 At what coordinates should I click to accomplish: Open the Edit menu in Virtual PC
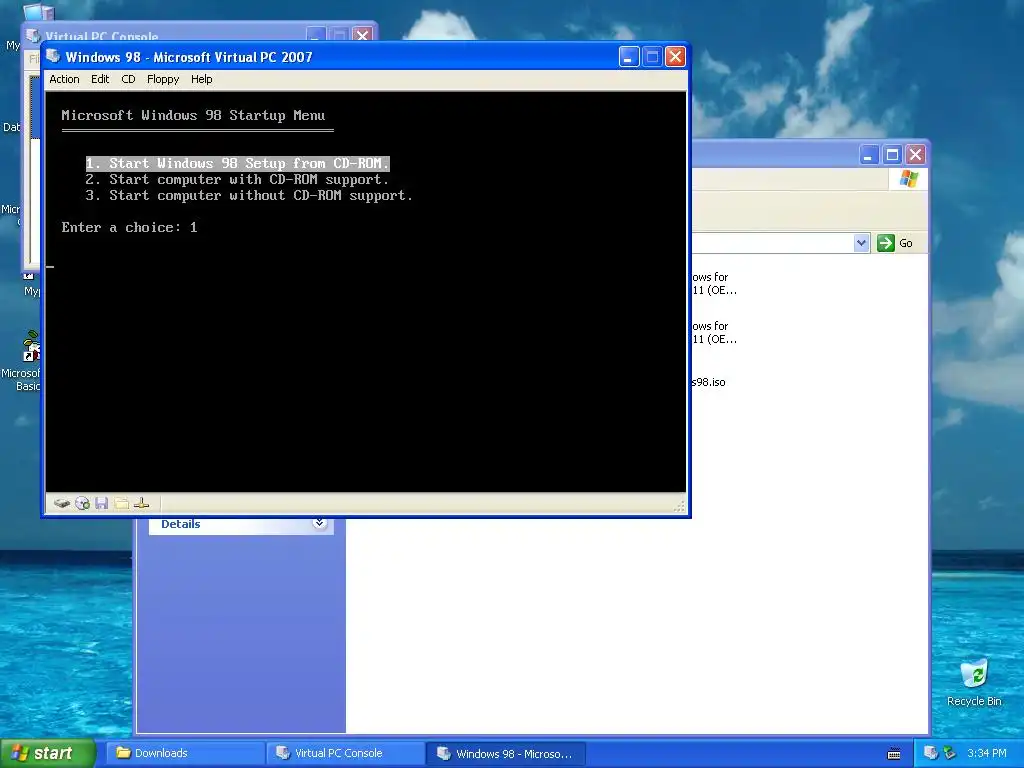100,79
